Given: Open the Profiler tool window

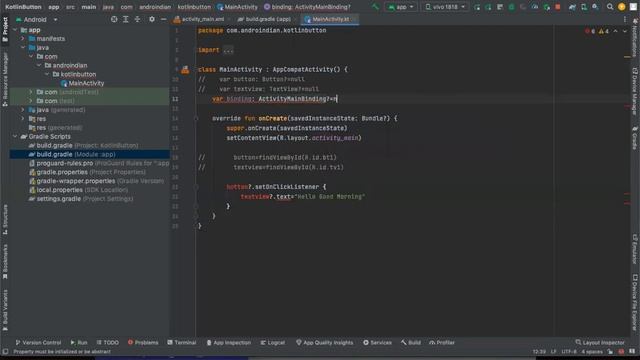Looking at the screenshot, I should click(x=442, y=342).
